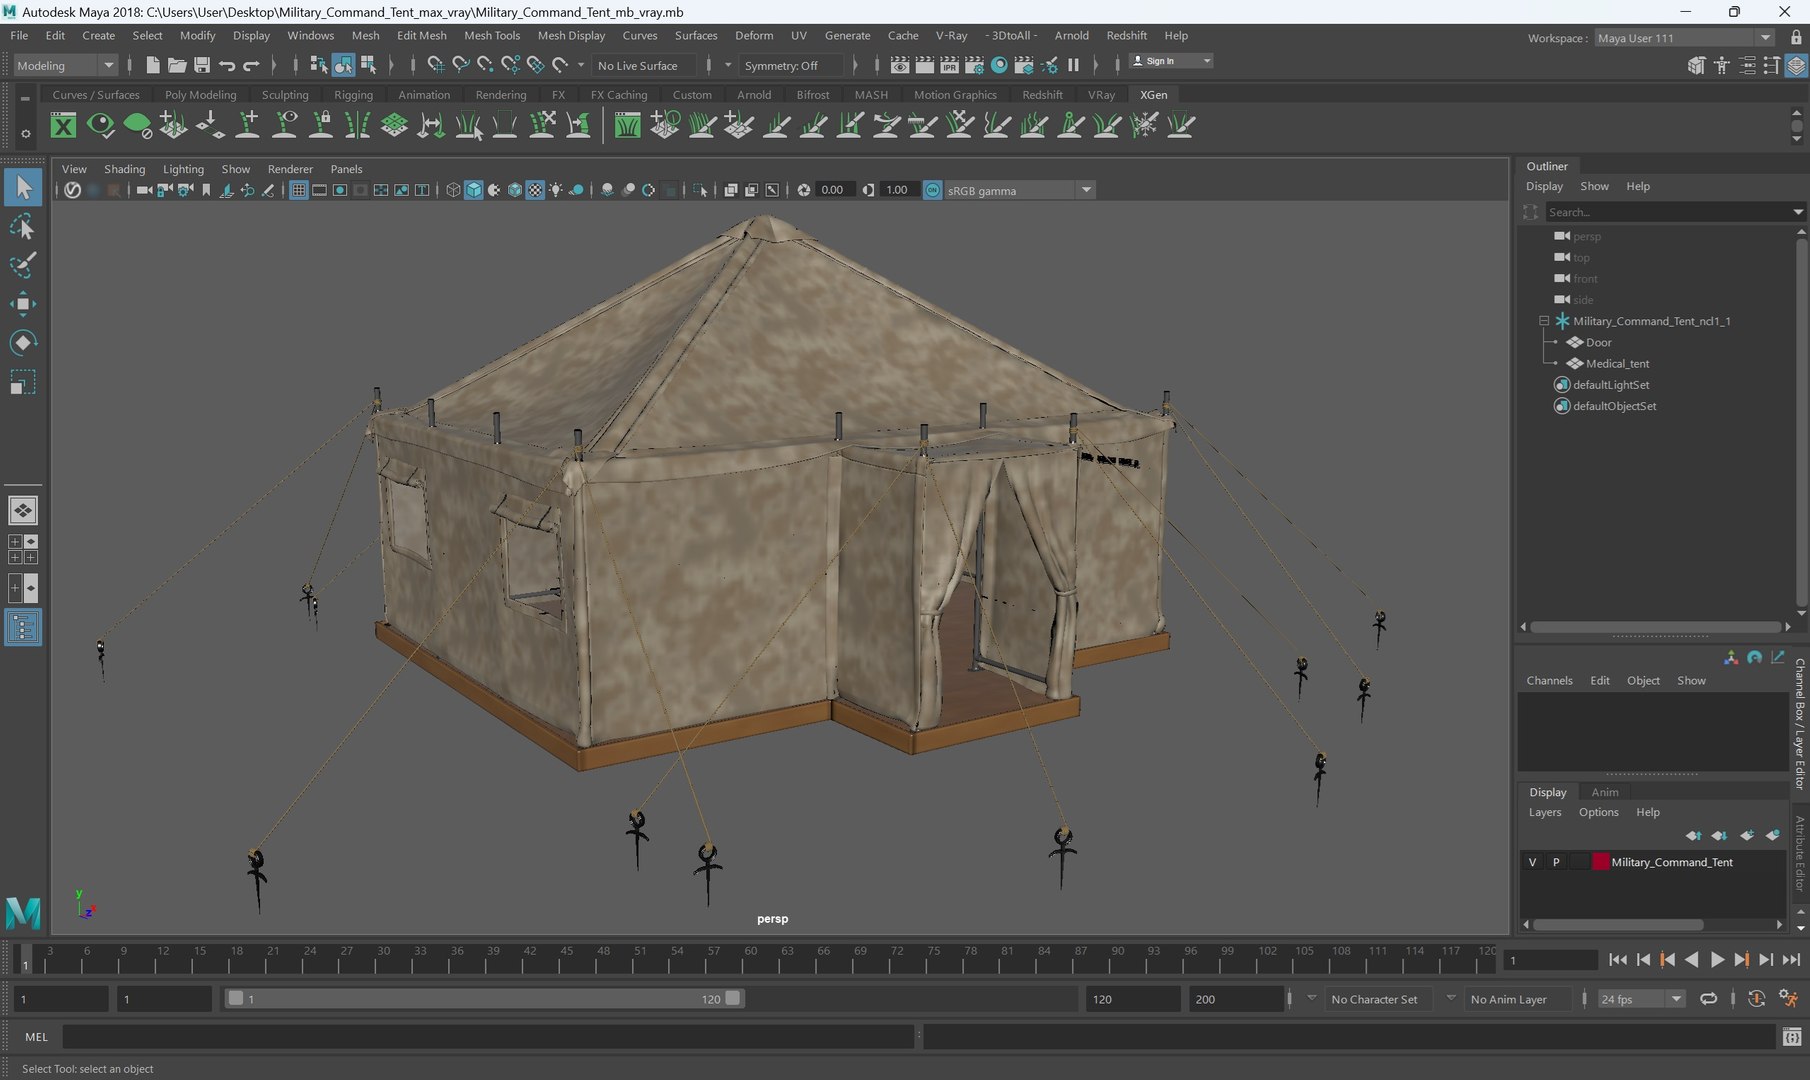Open the Workspace Maya User 111 dropdown
Viewport: 1810px width, 1080px height.
pos(1684,38)
